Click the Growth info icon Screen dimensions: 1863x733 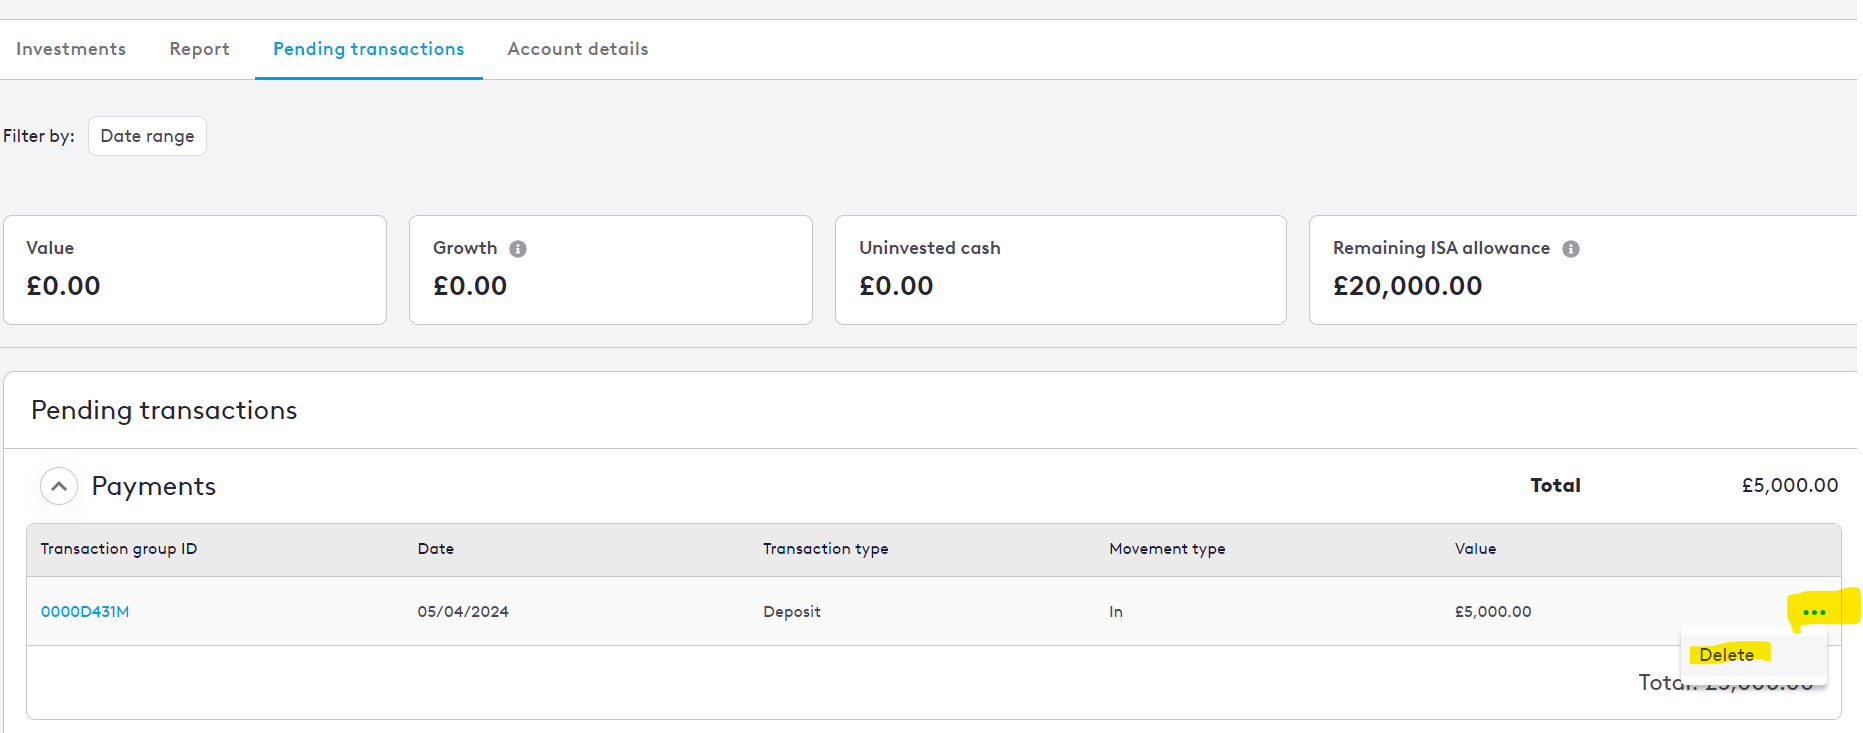coord(518,249)
